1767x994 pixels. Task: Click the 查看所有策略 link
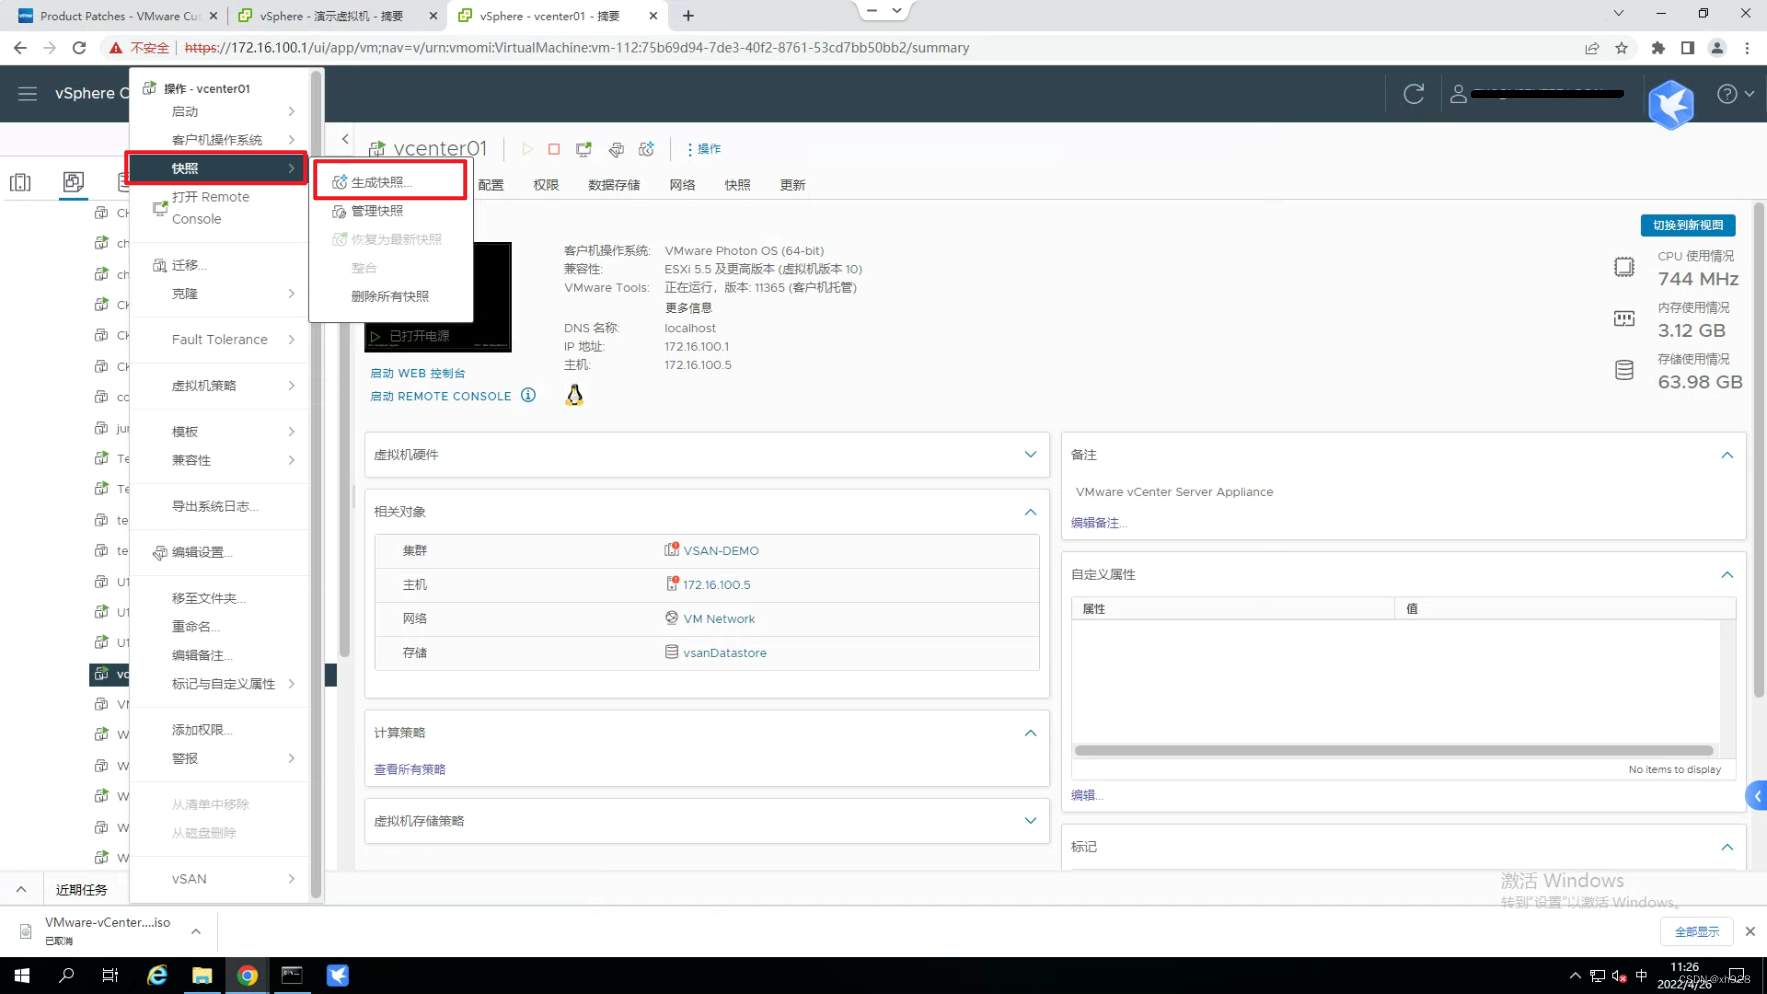[x=410, y=769]
